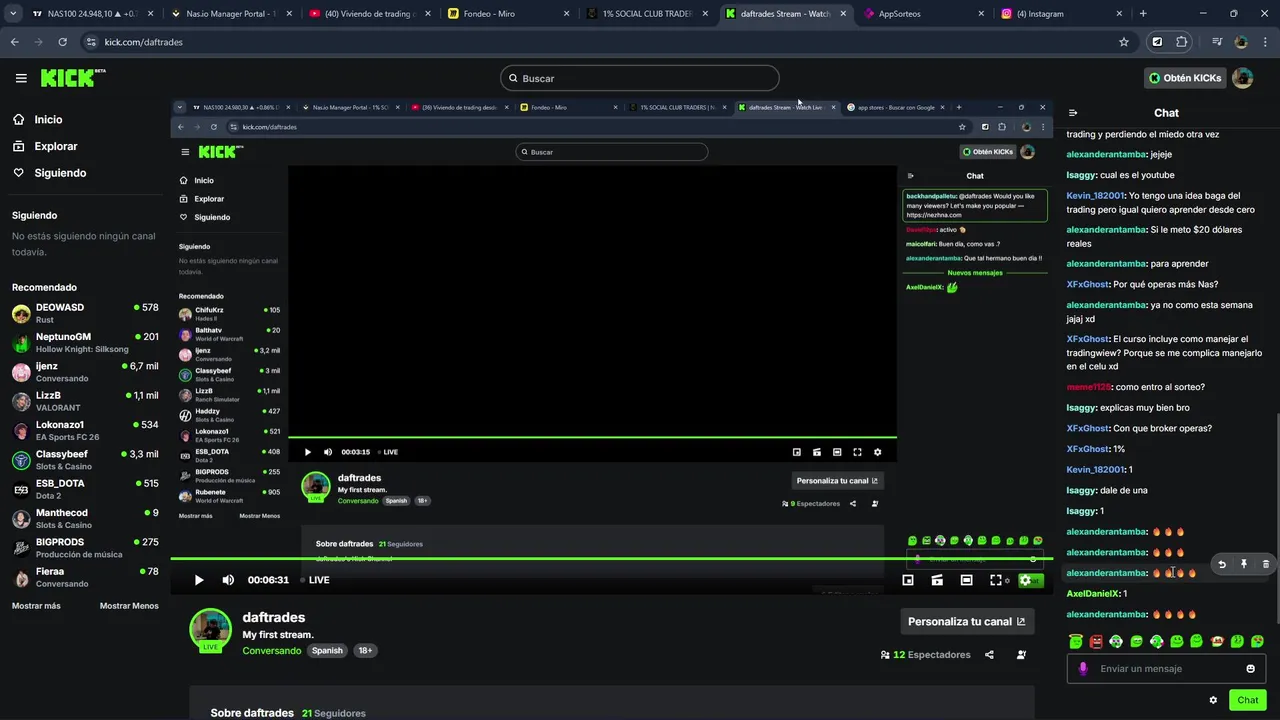
Task: Open the emoji picker smiley in message box
Action: coord(1250,669)
